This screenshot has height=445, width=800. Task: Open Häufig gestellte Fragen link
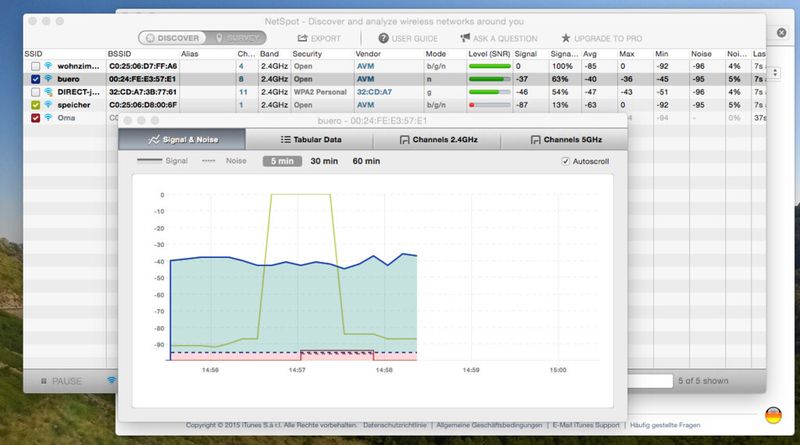tap(665, 425)
